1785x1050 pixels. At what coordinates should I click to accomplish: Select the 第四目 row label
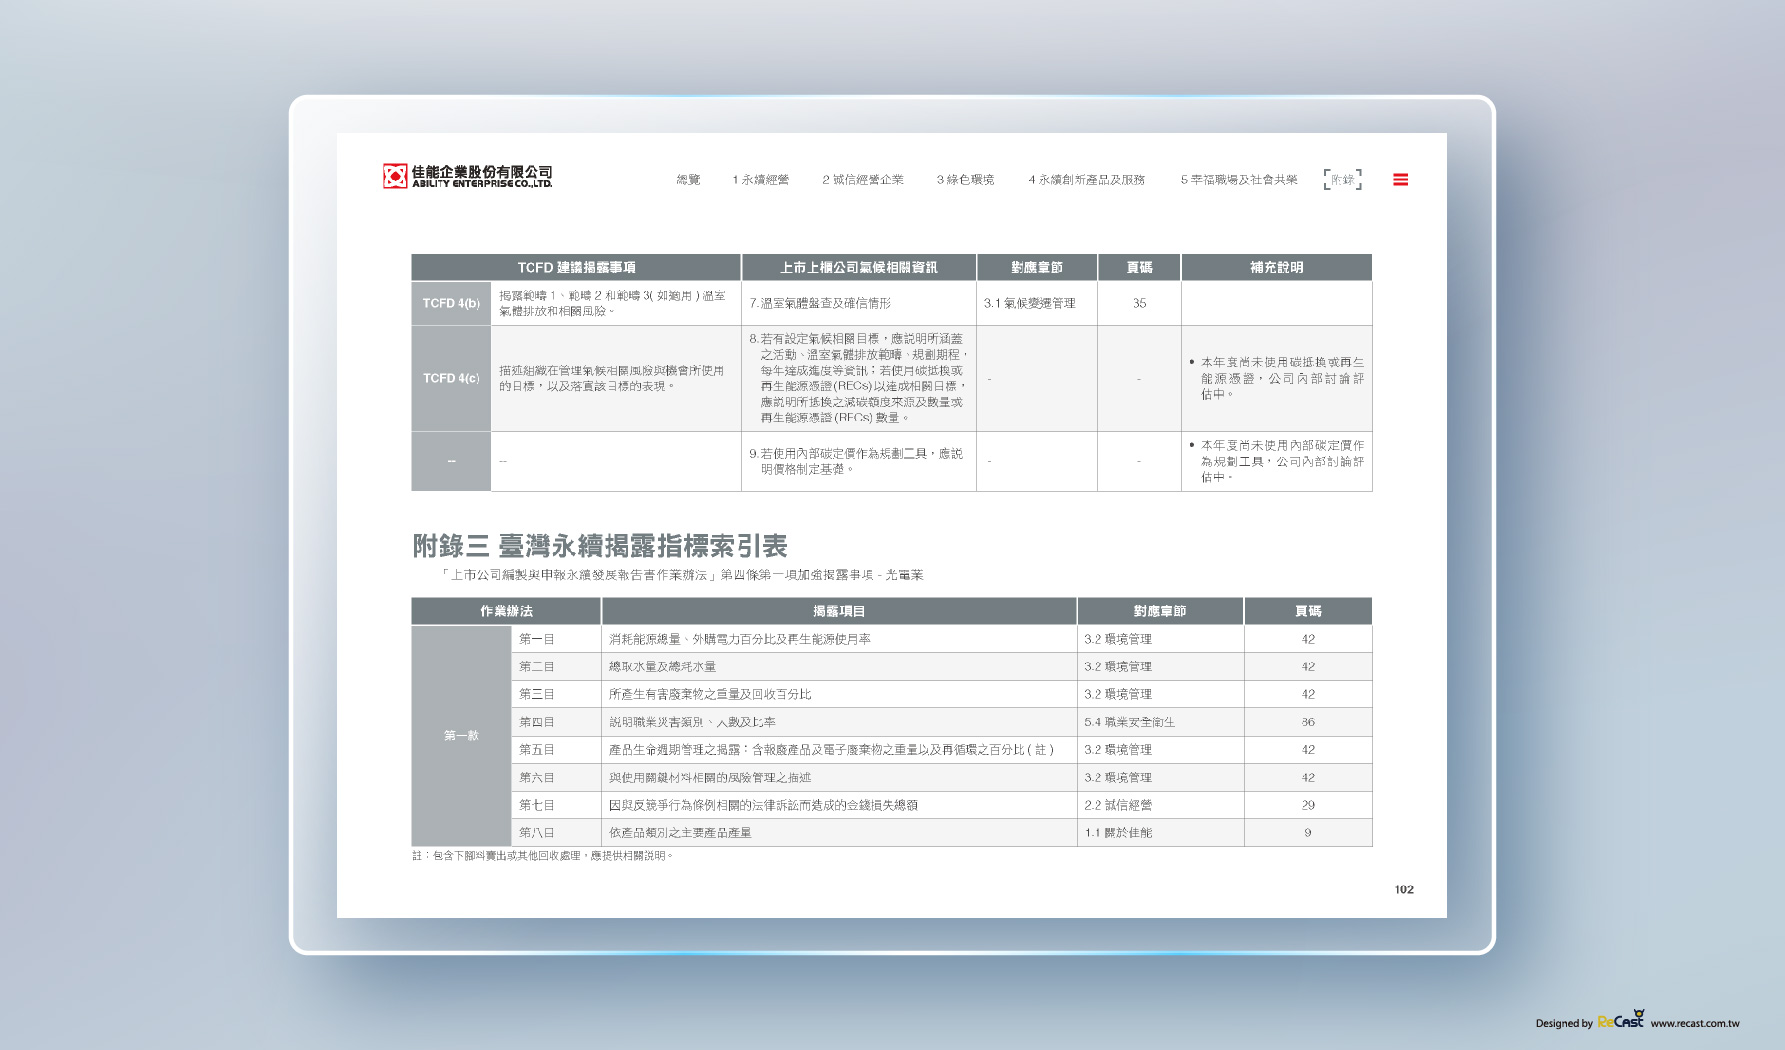[556, 722]
